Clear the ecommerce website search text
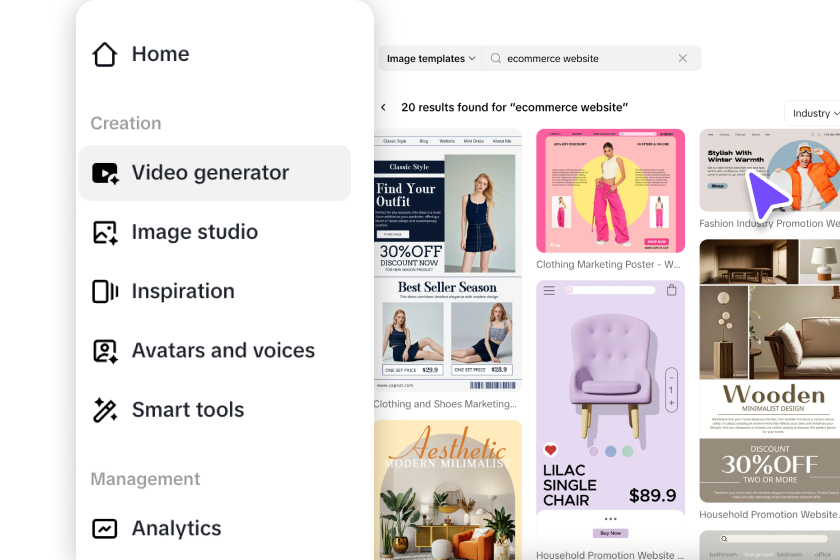This screenshot has width=840, height=560. tap(682, 58)
